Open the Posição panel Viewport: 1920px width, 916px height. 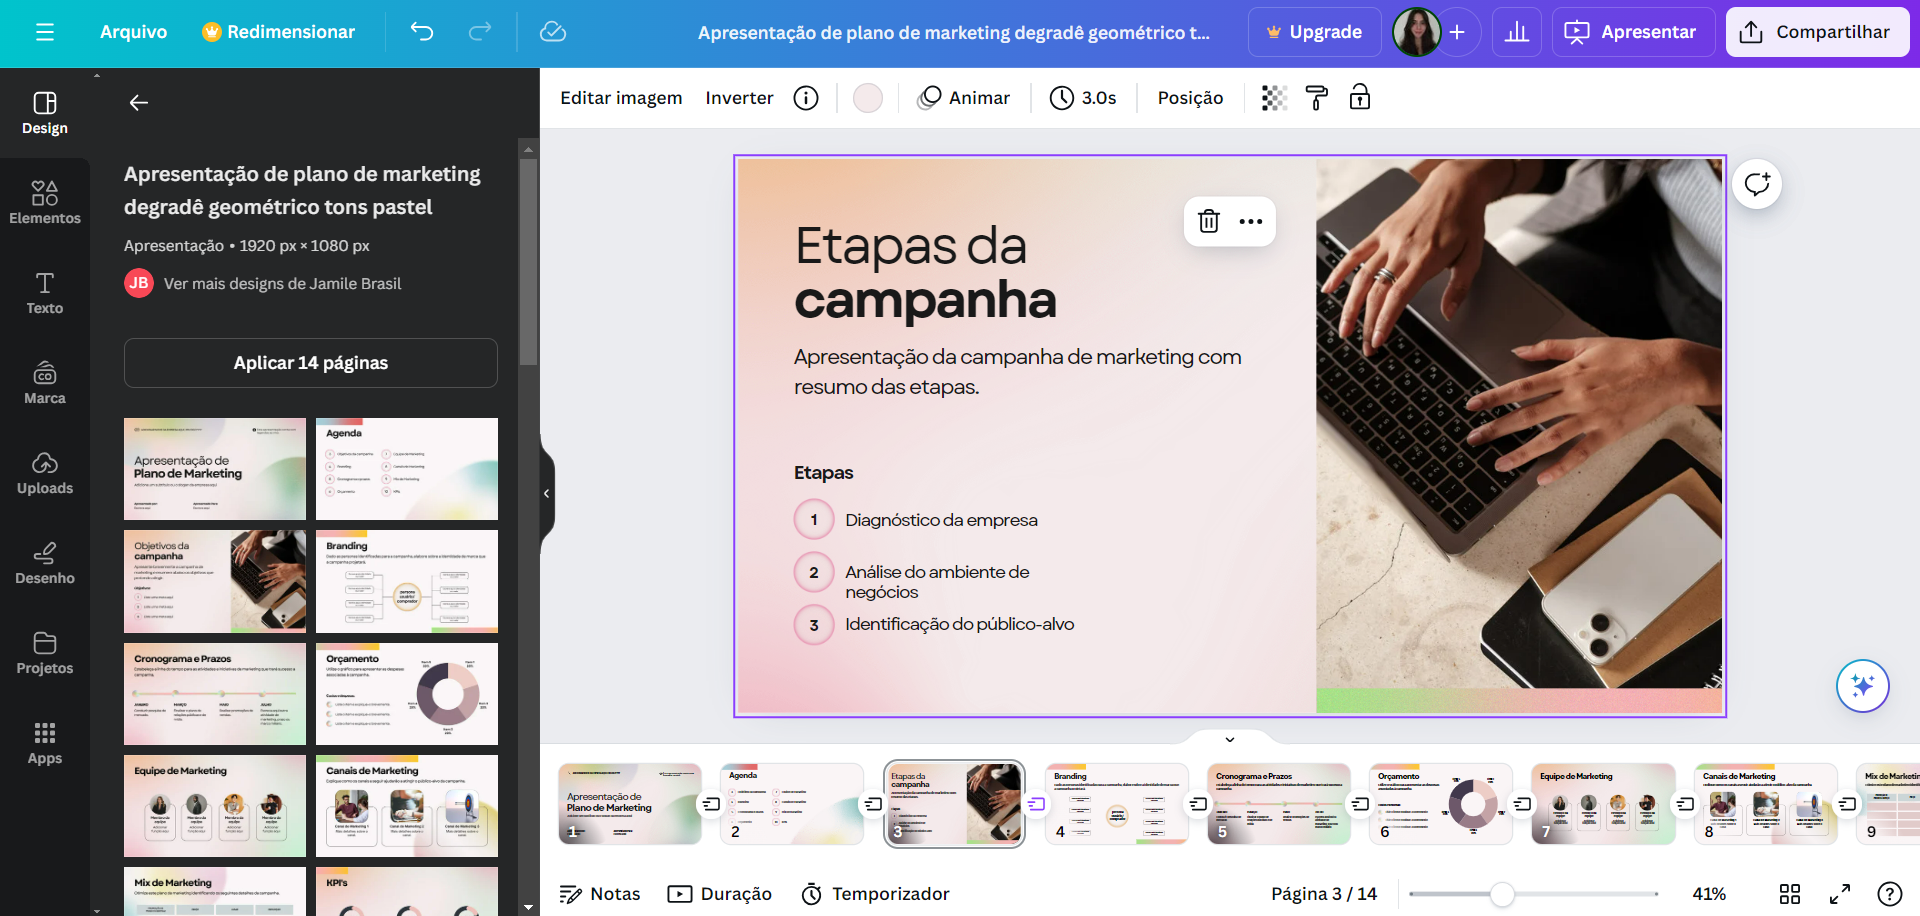coord(1190,98)
